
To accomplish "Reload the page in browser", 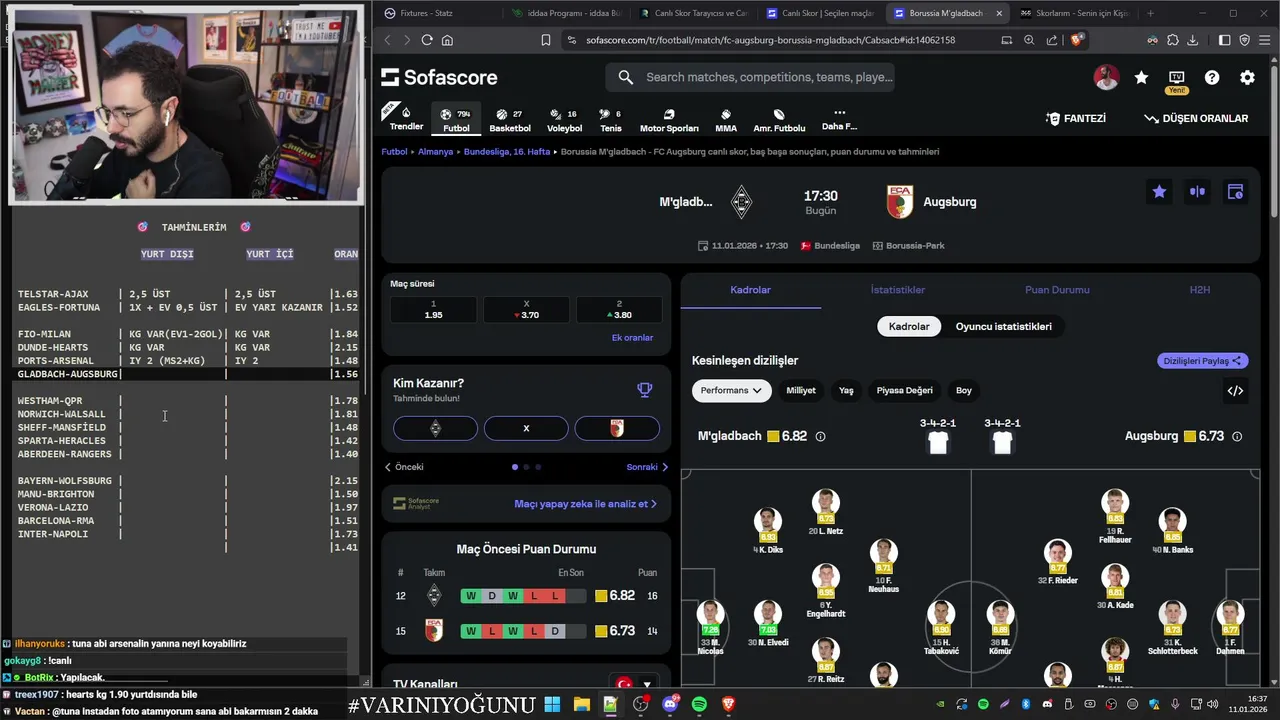I will (x=427, y=40).
